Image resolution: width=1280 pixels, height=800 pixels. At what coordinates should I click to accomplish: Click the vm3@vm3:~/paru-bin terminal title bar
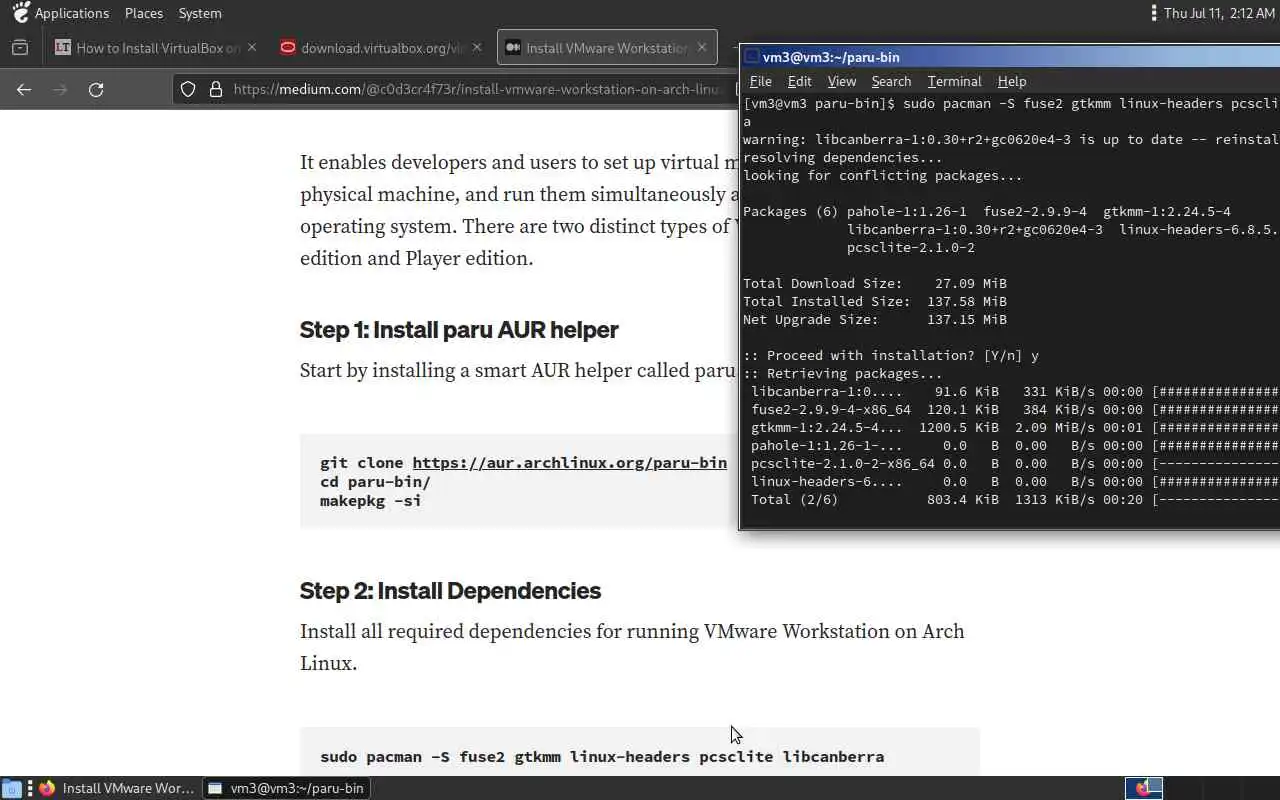[x=1010, y=57]
